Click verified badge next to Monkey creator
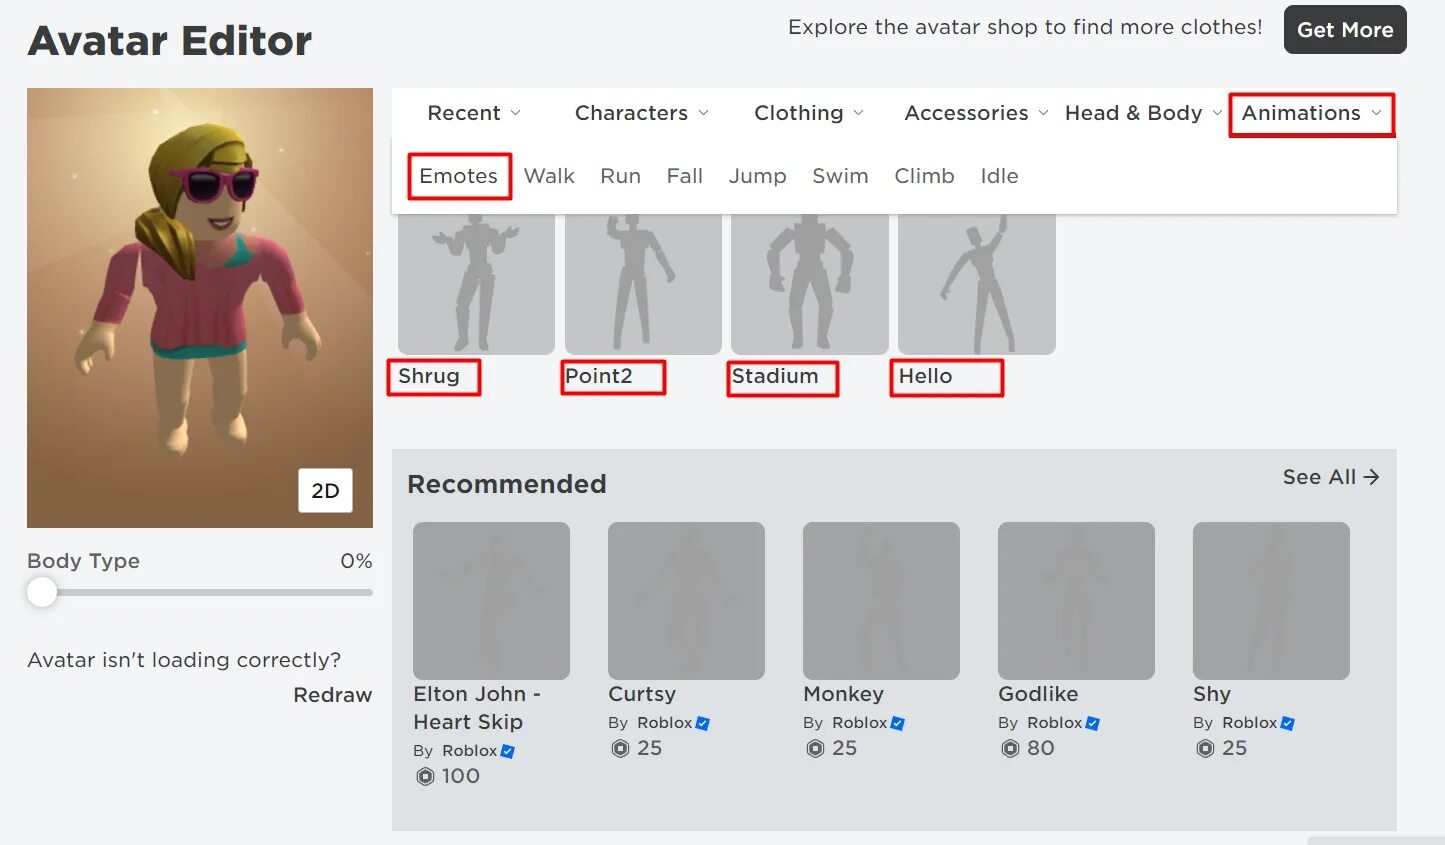Screen dimensions: 1445x845 pyautogui.click(x=897, y=723)
